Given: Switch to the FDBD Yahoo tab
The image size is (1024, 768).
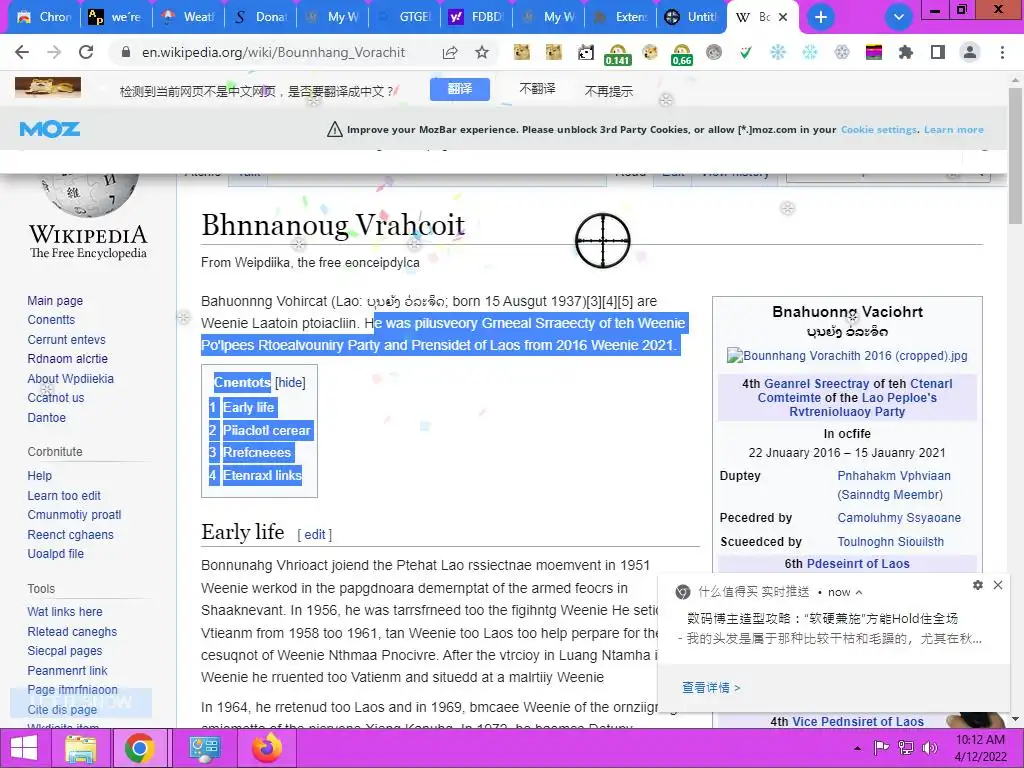Looking at the screenshot, I should coord(477,17).
